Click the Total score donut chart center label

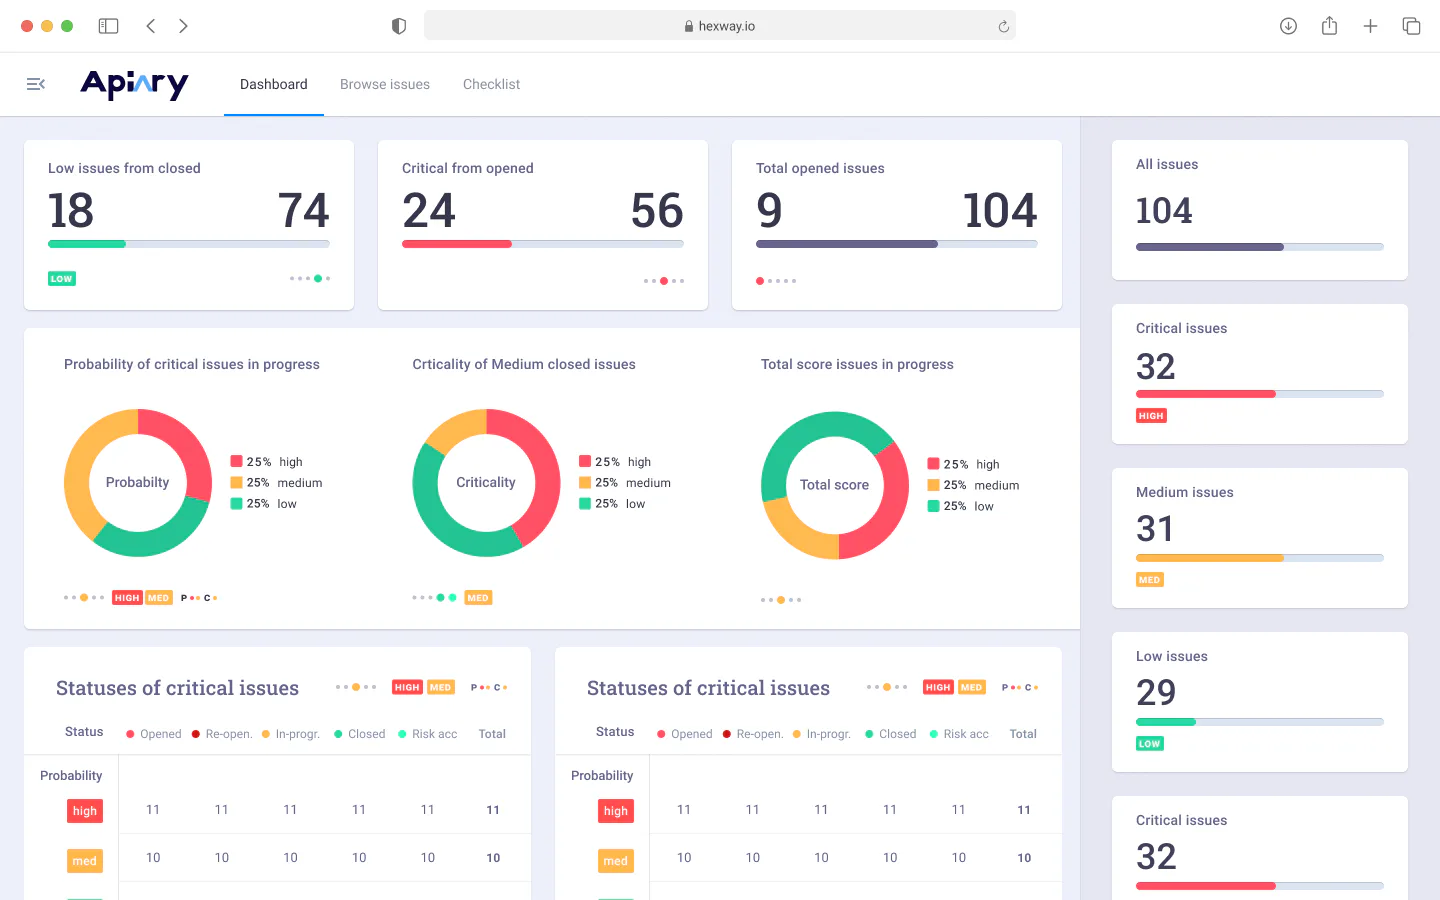835,485
